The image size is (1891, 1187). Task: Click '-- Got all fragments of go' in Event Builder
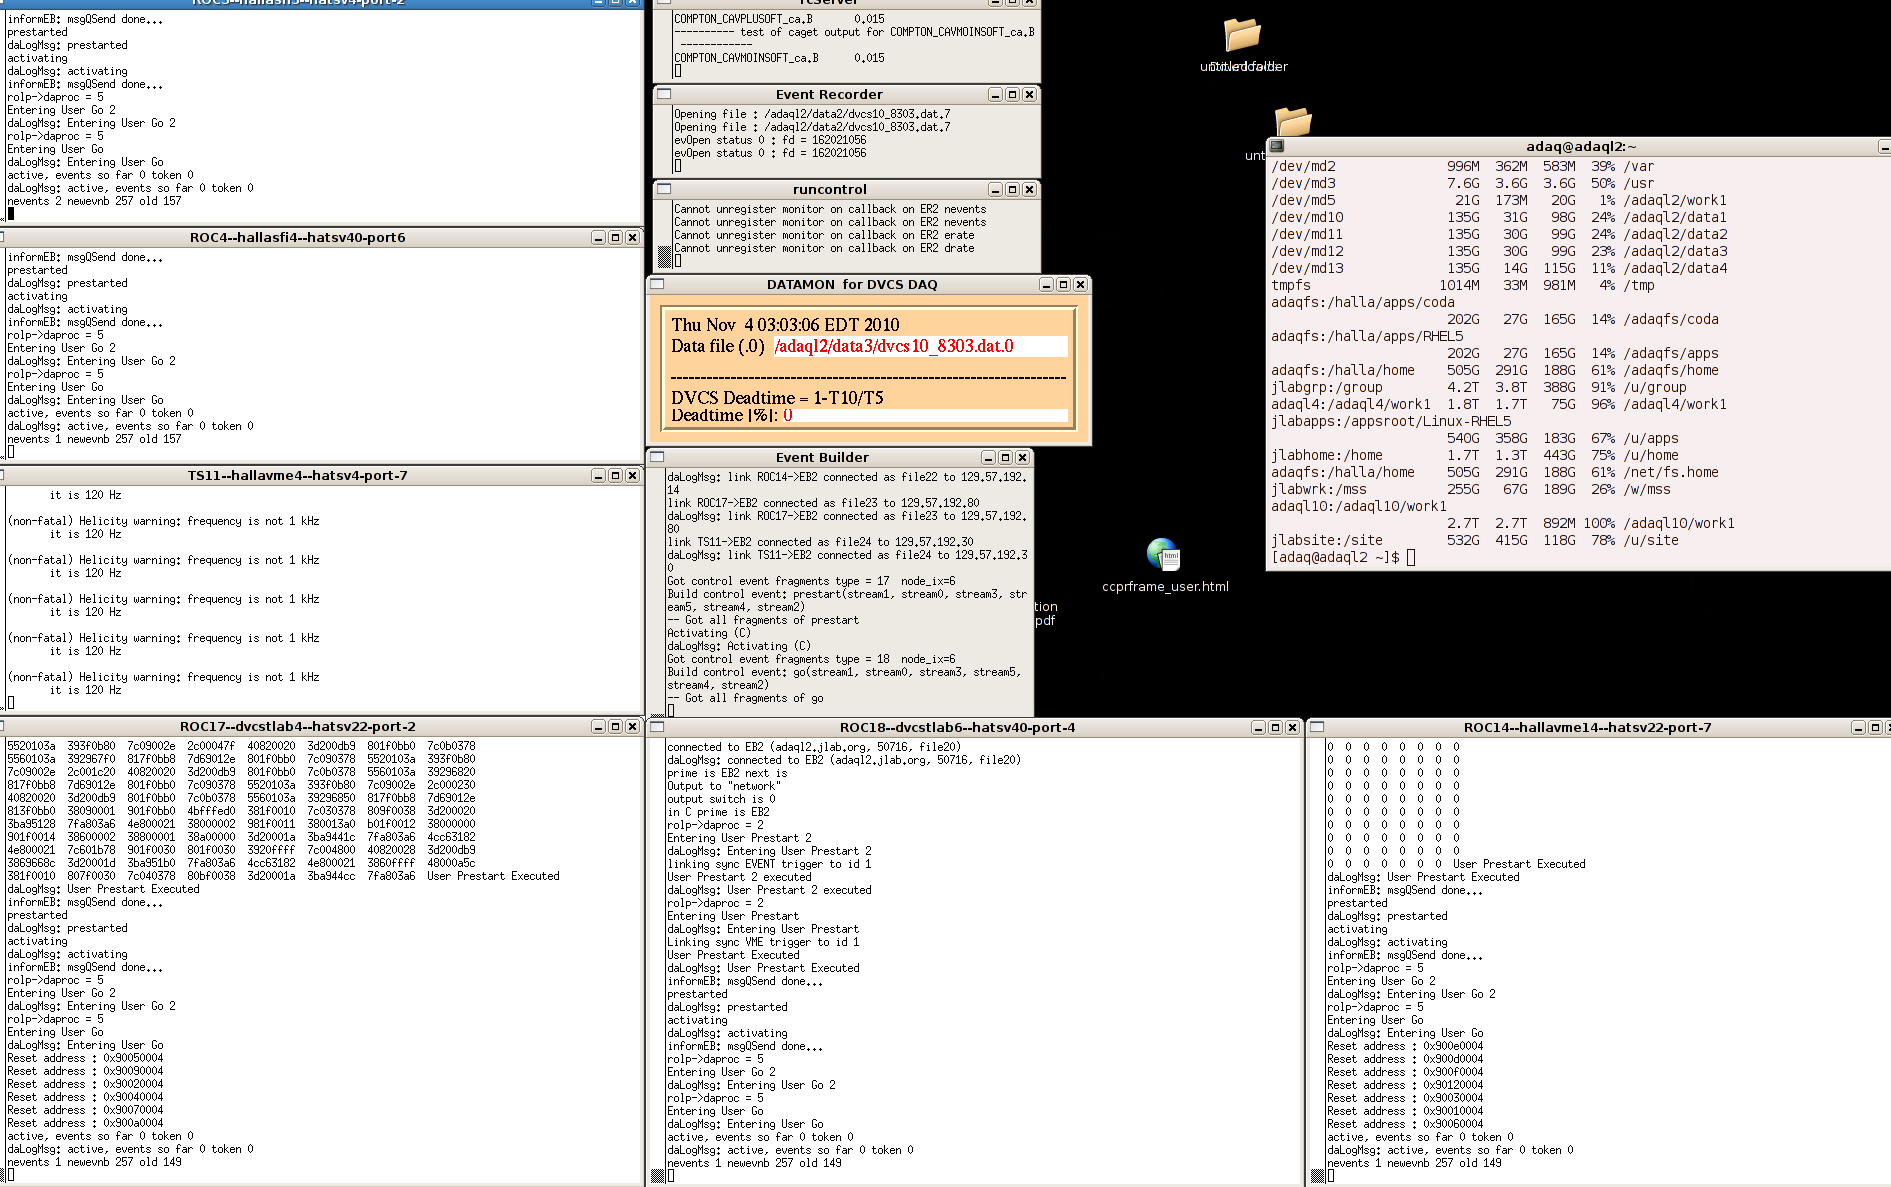pyautogui.click(x=745, y=698)
